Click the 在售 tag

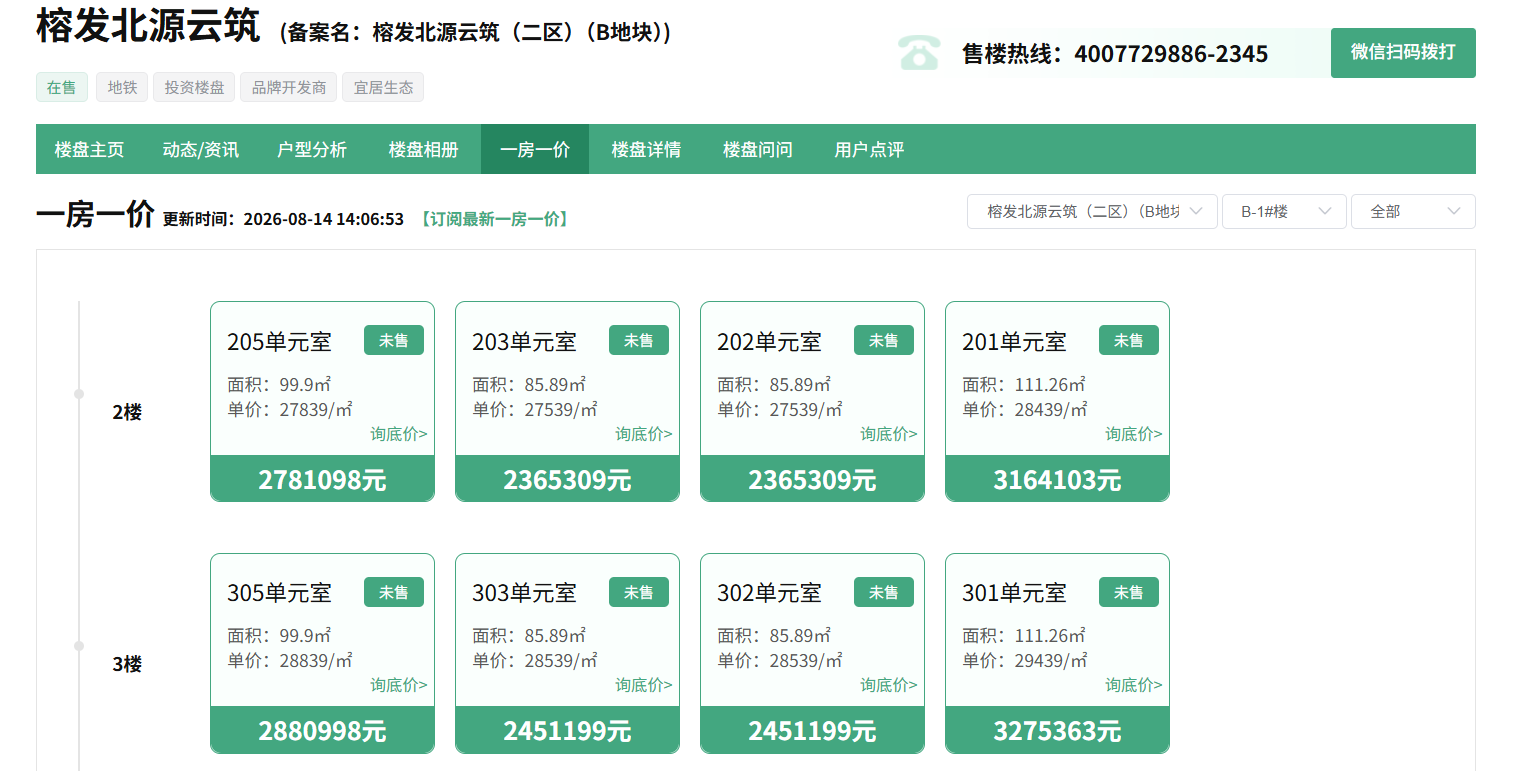62,87
